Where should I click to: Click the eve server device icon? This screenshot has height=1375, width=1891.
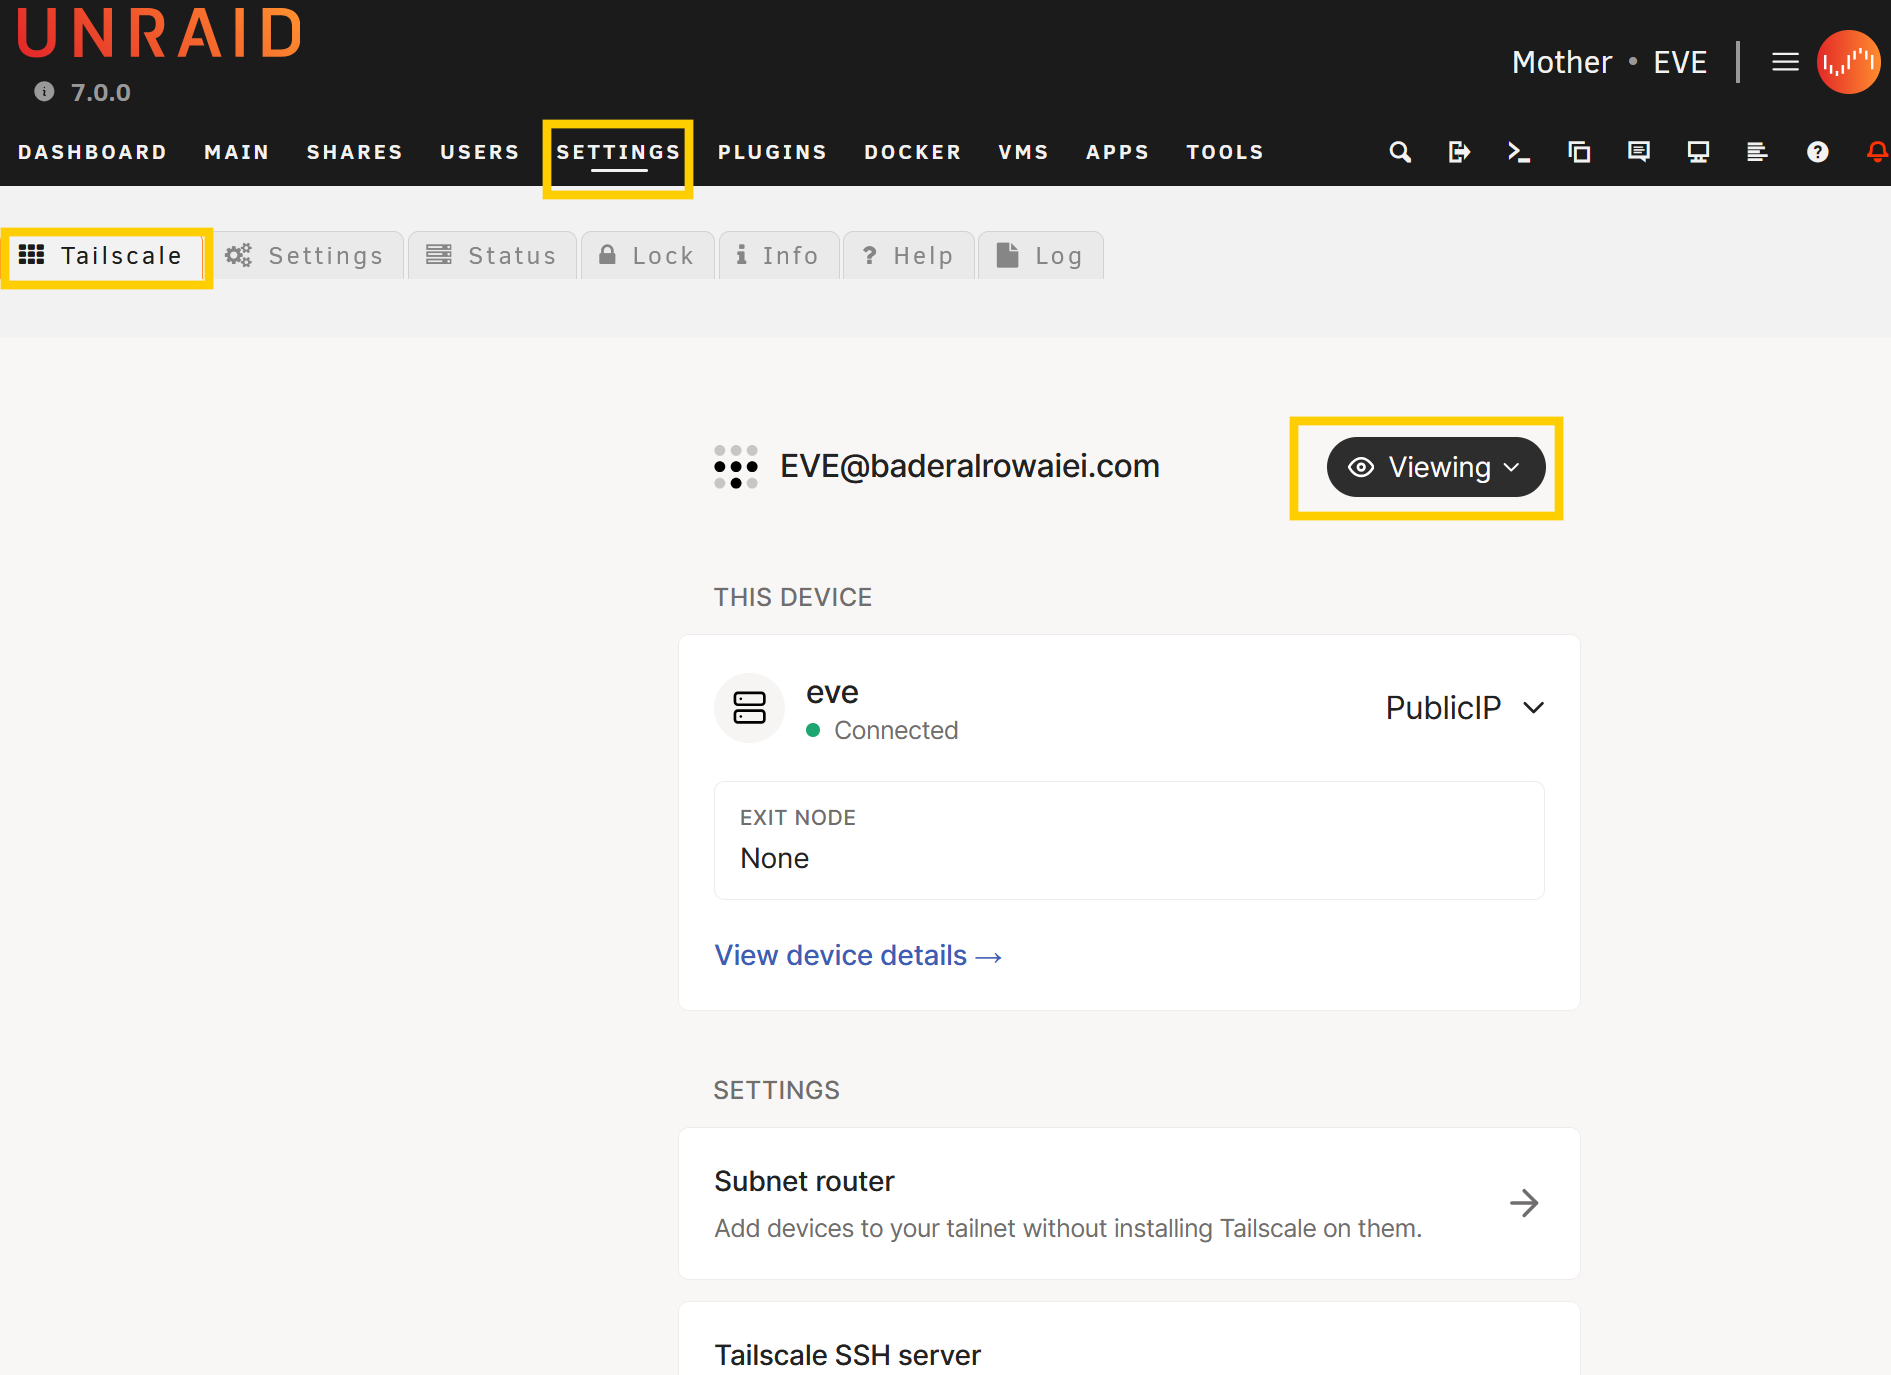click(749, 708)
